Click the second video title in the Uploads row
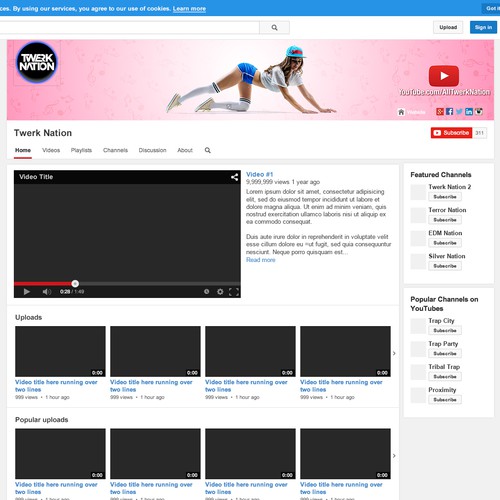Image resolution: width=500 pixels, height=500 pixels. (x=151, y=386)
